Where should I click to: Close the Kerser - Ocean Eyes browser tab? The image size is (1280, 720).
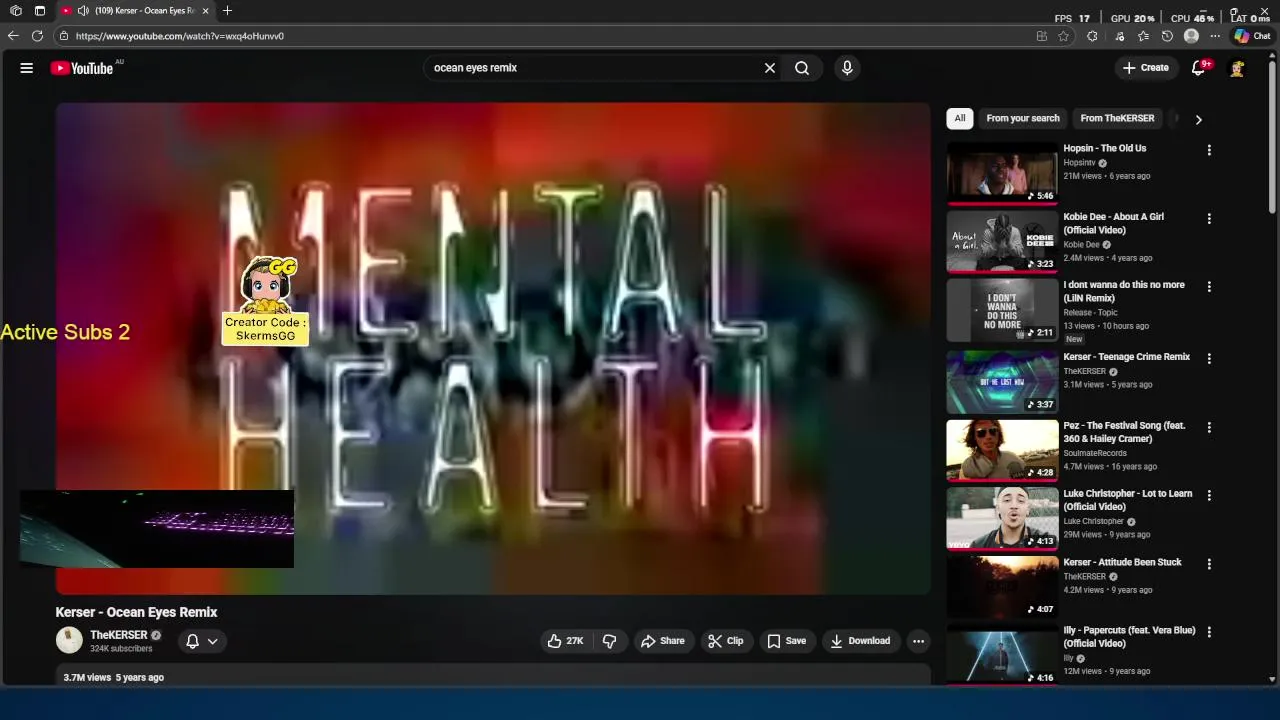tap(206, 11)
